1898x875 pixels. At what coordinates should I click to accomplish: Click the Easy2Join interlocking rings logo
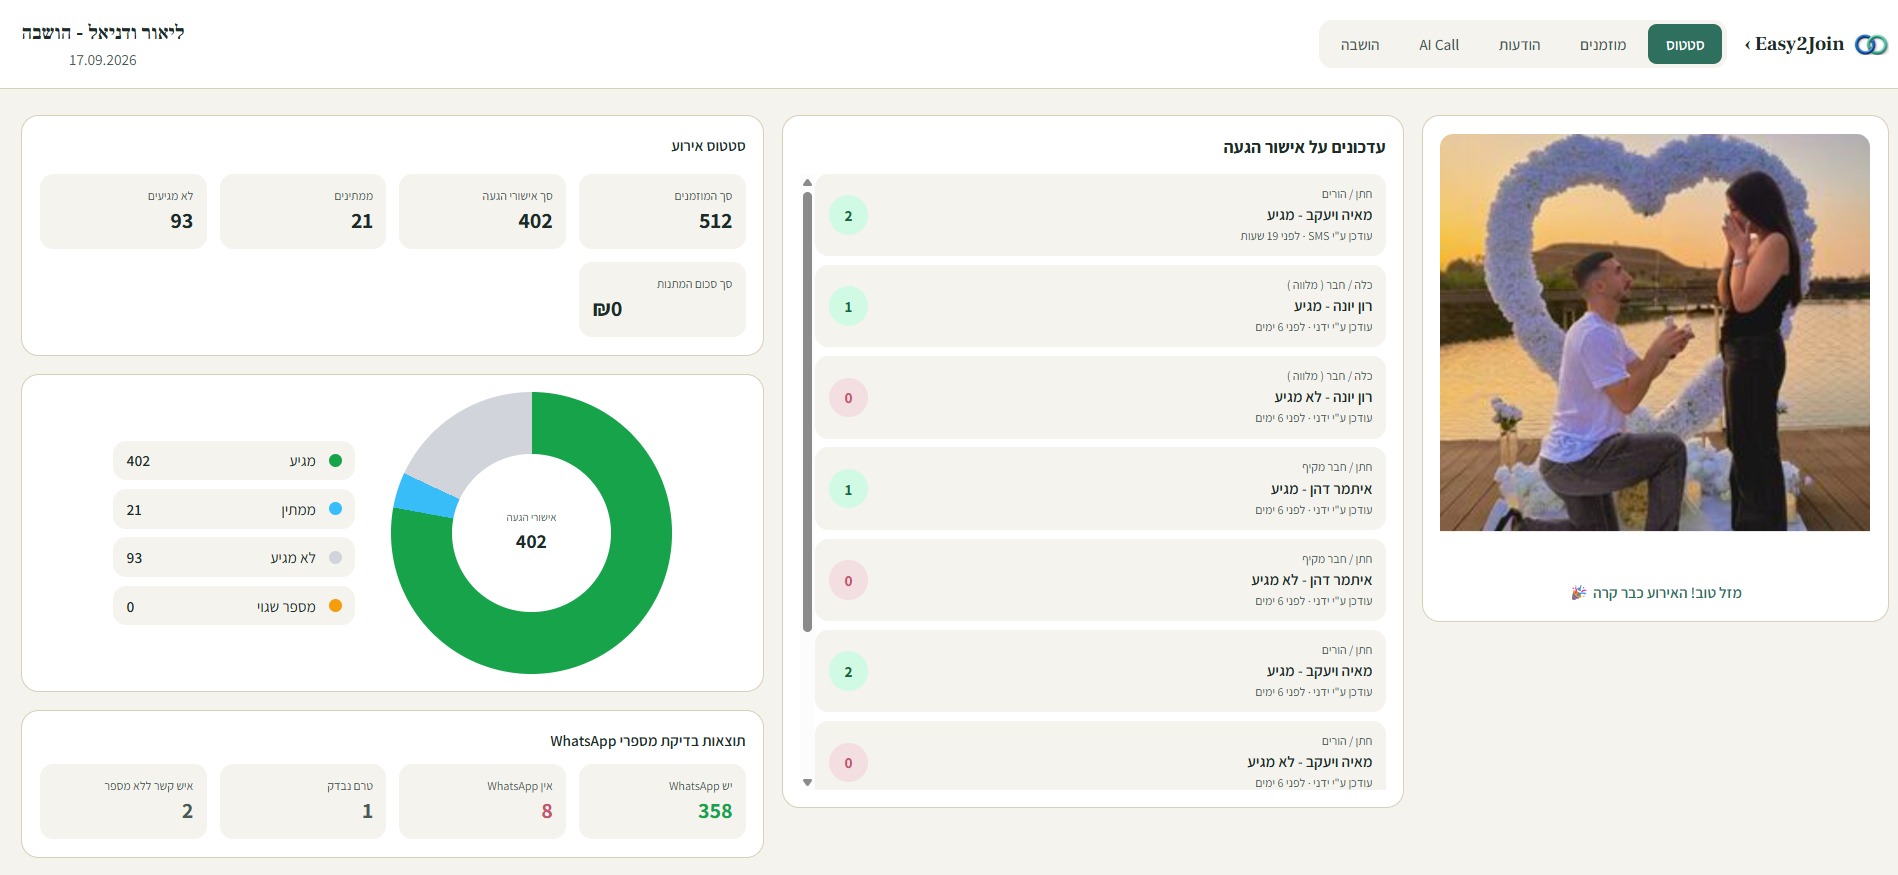coord(1871,45)
